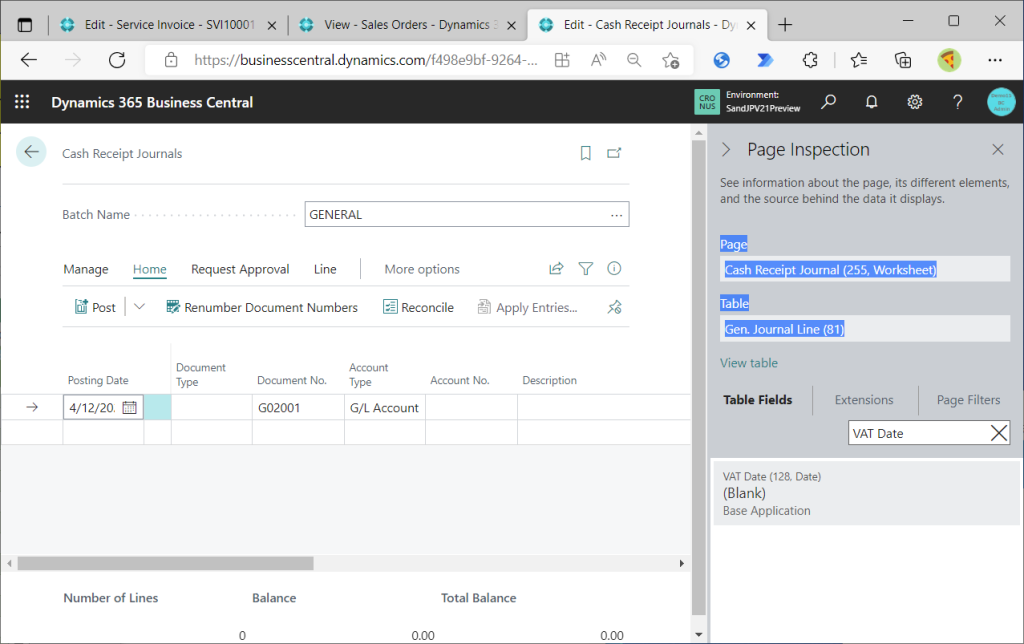Click the View table link
The width and height of the screenshot is (1024, 644).
pos(748,363)
